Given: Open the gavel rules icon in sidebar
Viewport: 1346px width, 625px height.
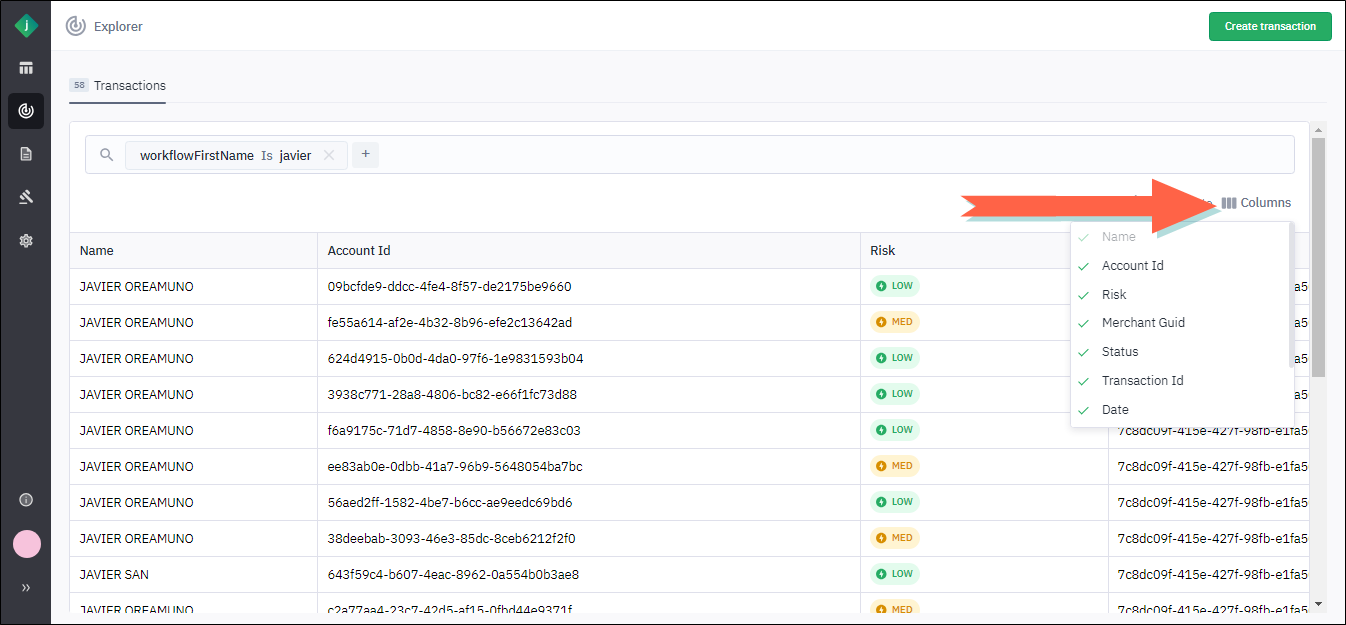Looking at the screenshot, I should tap(26, 197).
